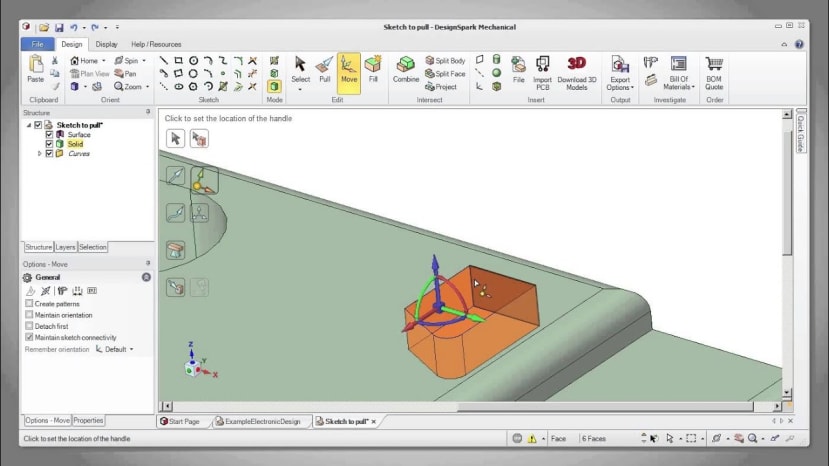The image size is (829, 466).
Task: Click the Open folder icon
Action: [44, 28]
